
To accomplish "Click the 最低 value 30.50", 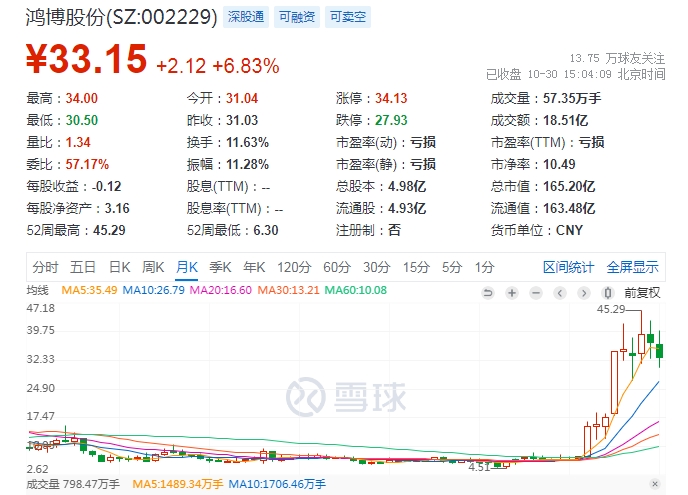I will pos(82,120).
